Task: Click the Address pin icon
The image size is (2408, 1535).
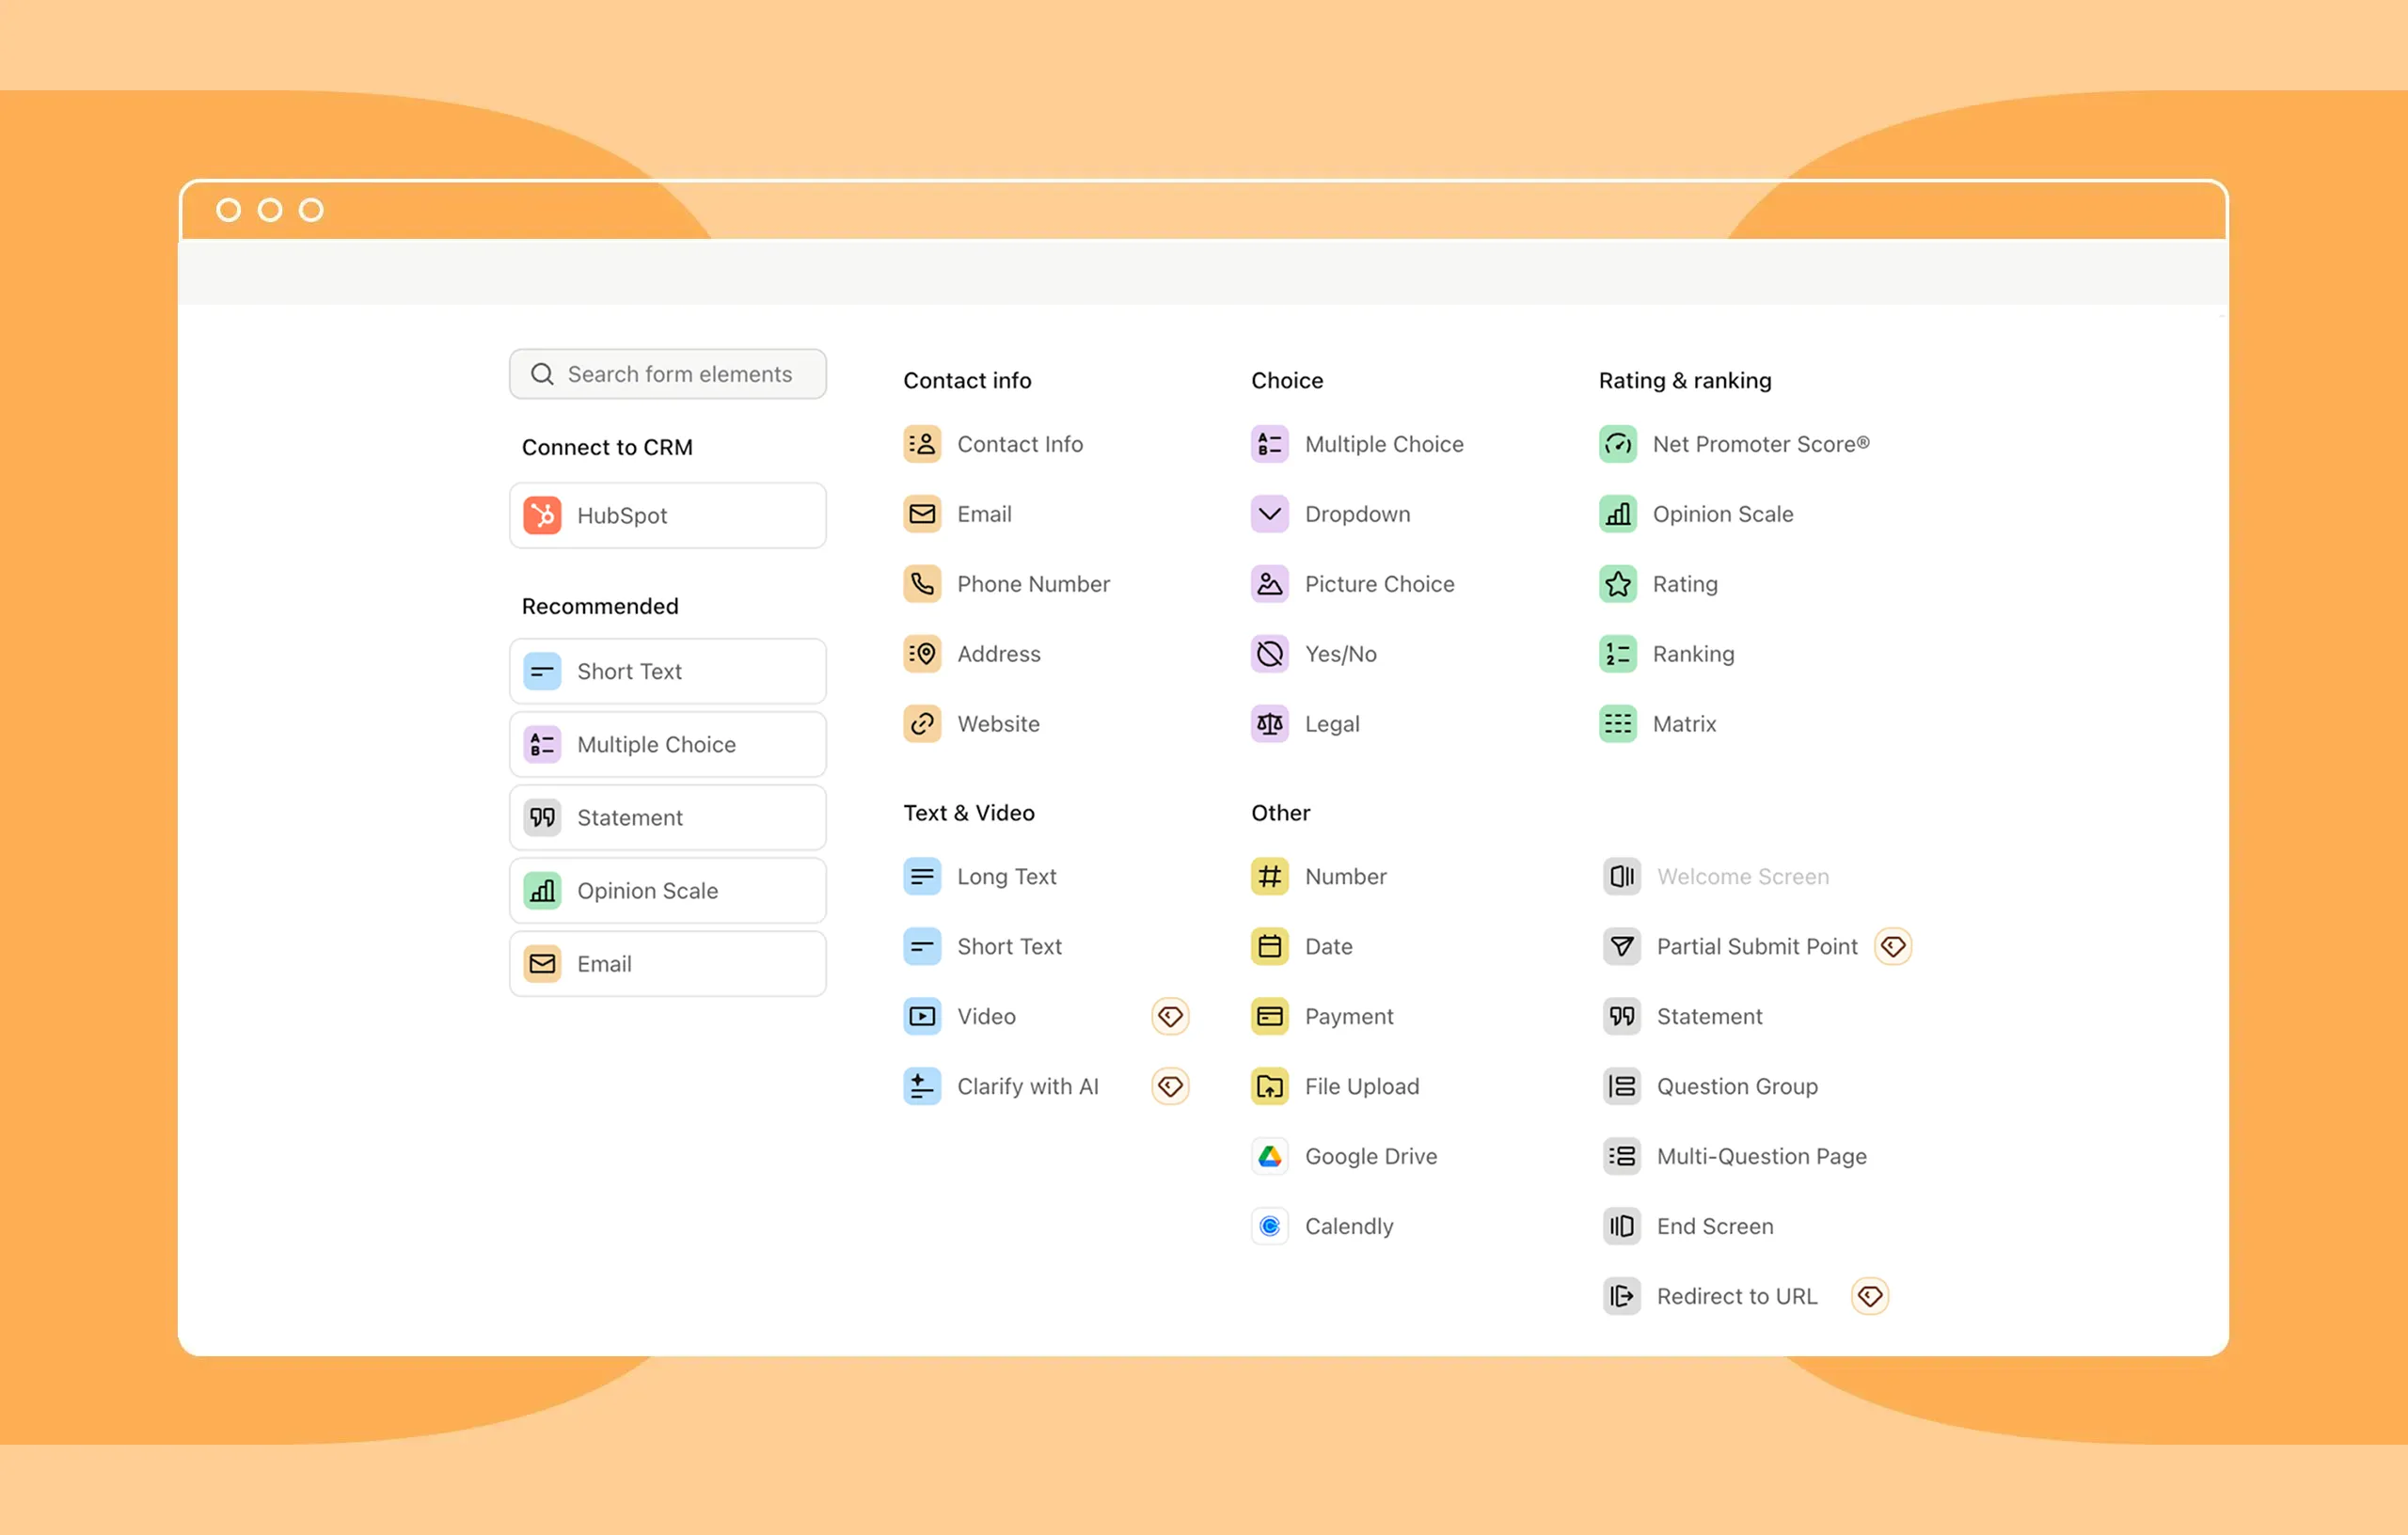Action: point(921,654)
